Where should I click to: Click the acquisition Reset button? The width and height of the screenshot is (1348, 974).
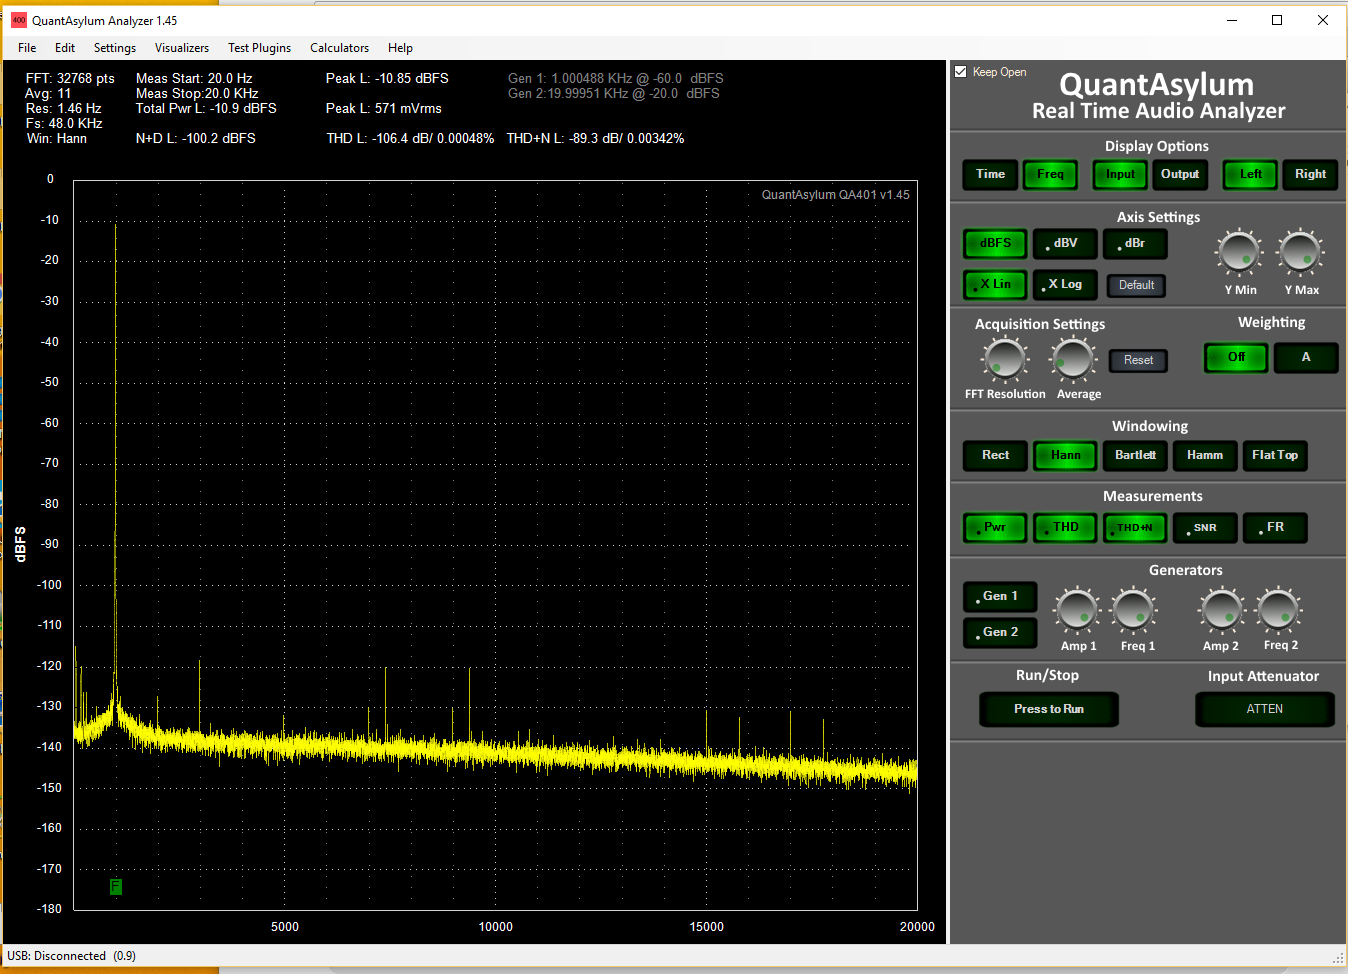coord(1138,360)
